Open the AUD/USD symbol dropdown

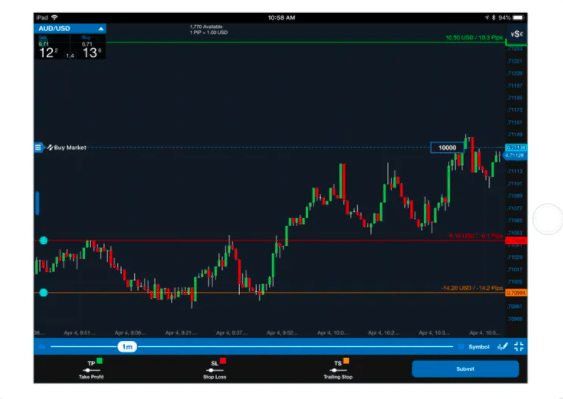point(70,28)
